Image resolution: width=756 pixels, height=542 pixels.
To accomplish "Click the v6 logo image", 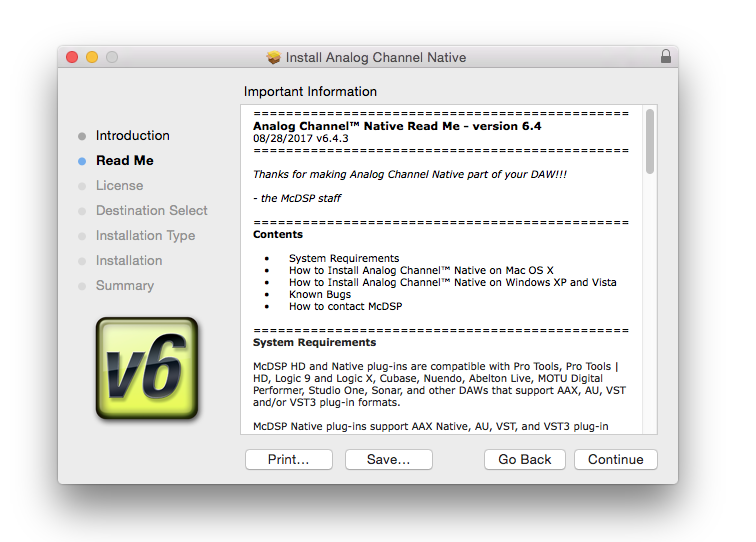I will tap(147, 368).
